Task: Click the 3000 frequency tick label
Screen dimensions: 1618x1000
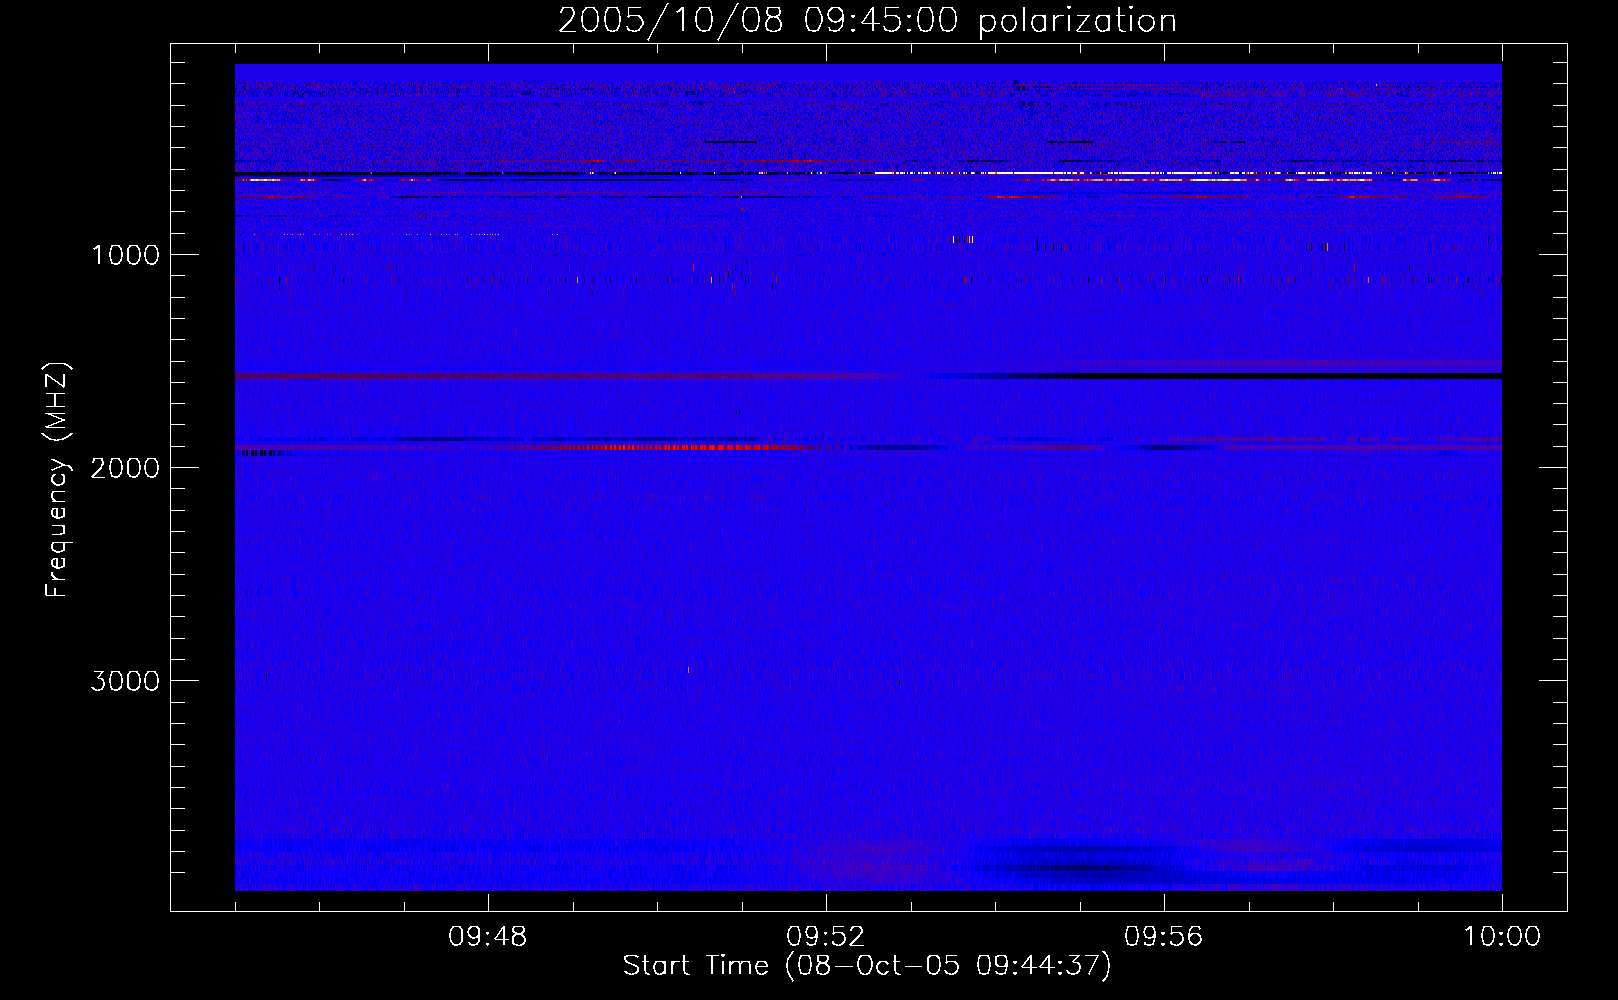Action: pyautogui.click(x=125, y=681)
